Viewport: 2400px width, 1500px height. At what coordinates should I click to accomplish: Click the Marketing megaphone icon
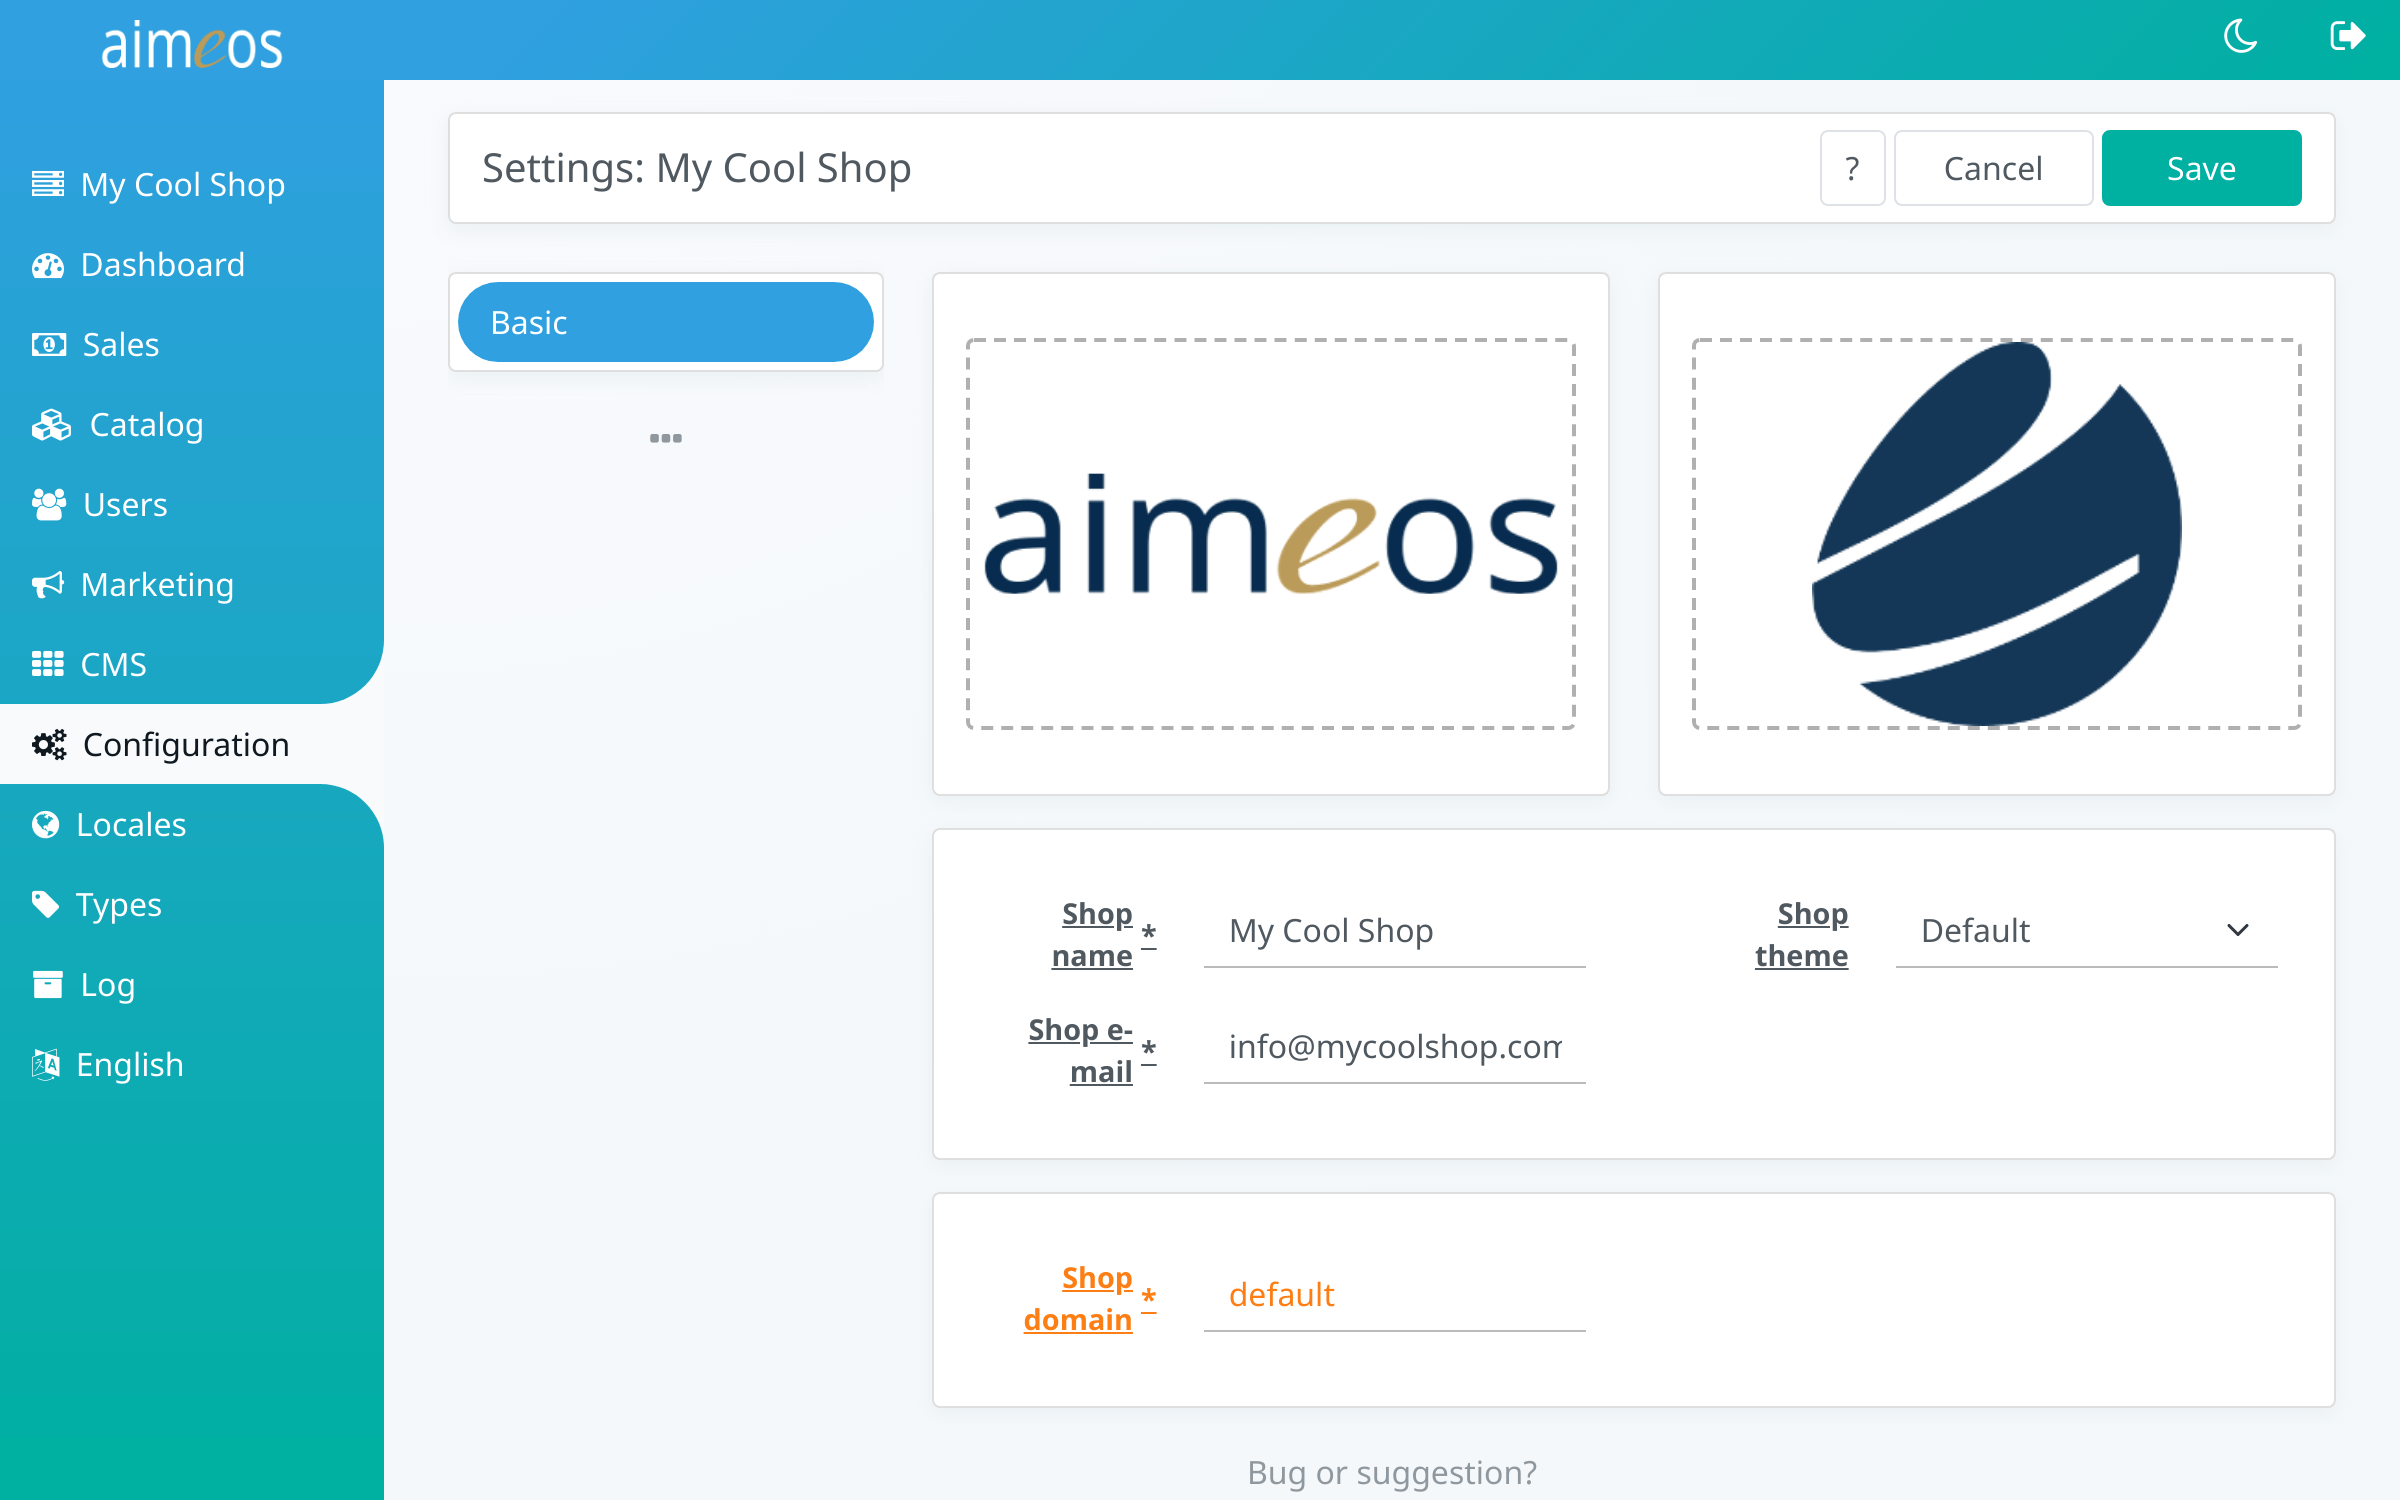point(48,584)
